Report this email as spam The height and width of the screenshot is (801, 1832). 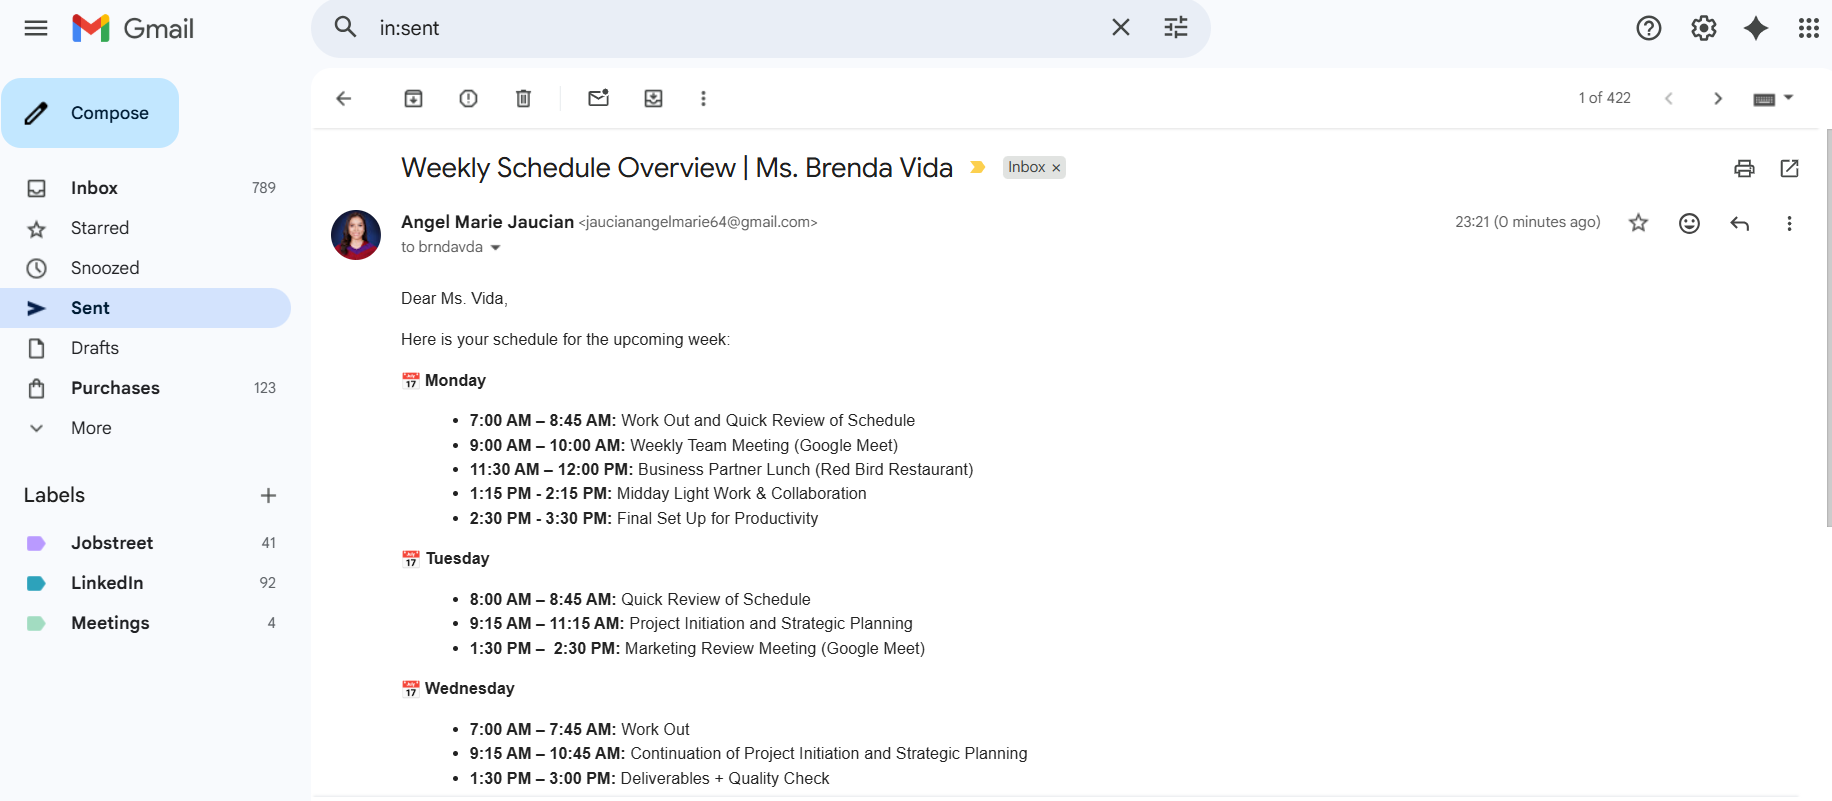pyautogui.click(x=468, y=98)
